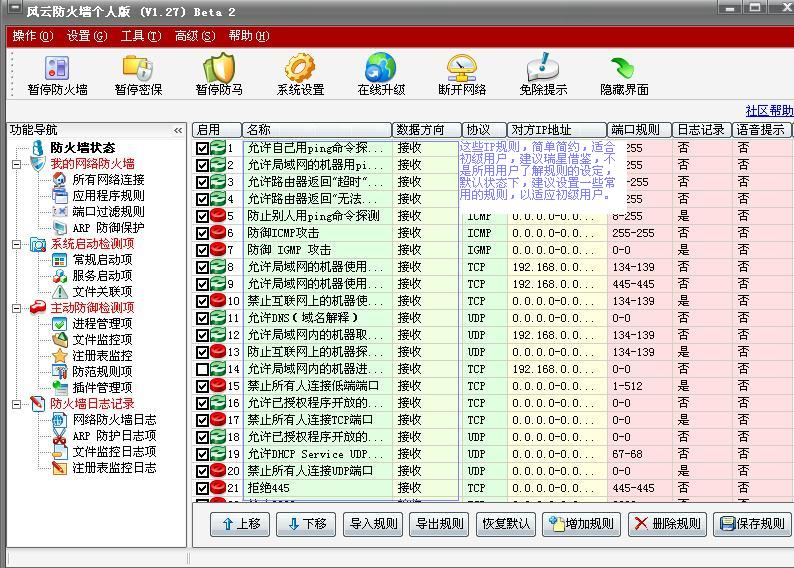Open ARP 防御保护 tree item
794x568 pixels.
[x=108, y=228]
